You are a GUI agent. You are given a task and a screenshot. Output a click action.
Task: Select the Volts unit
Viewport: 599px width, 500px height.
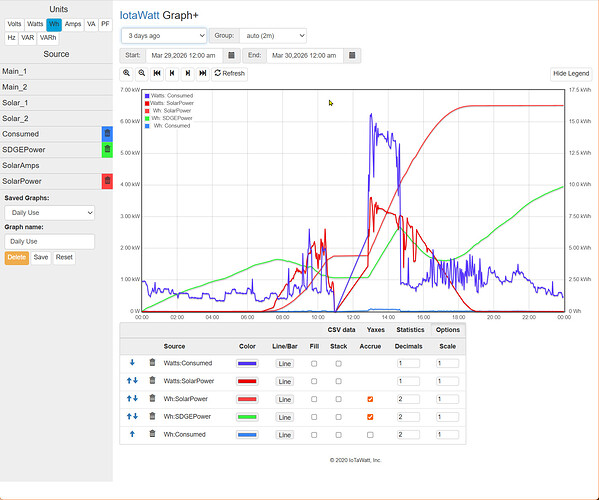14,24
